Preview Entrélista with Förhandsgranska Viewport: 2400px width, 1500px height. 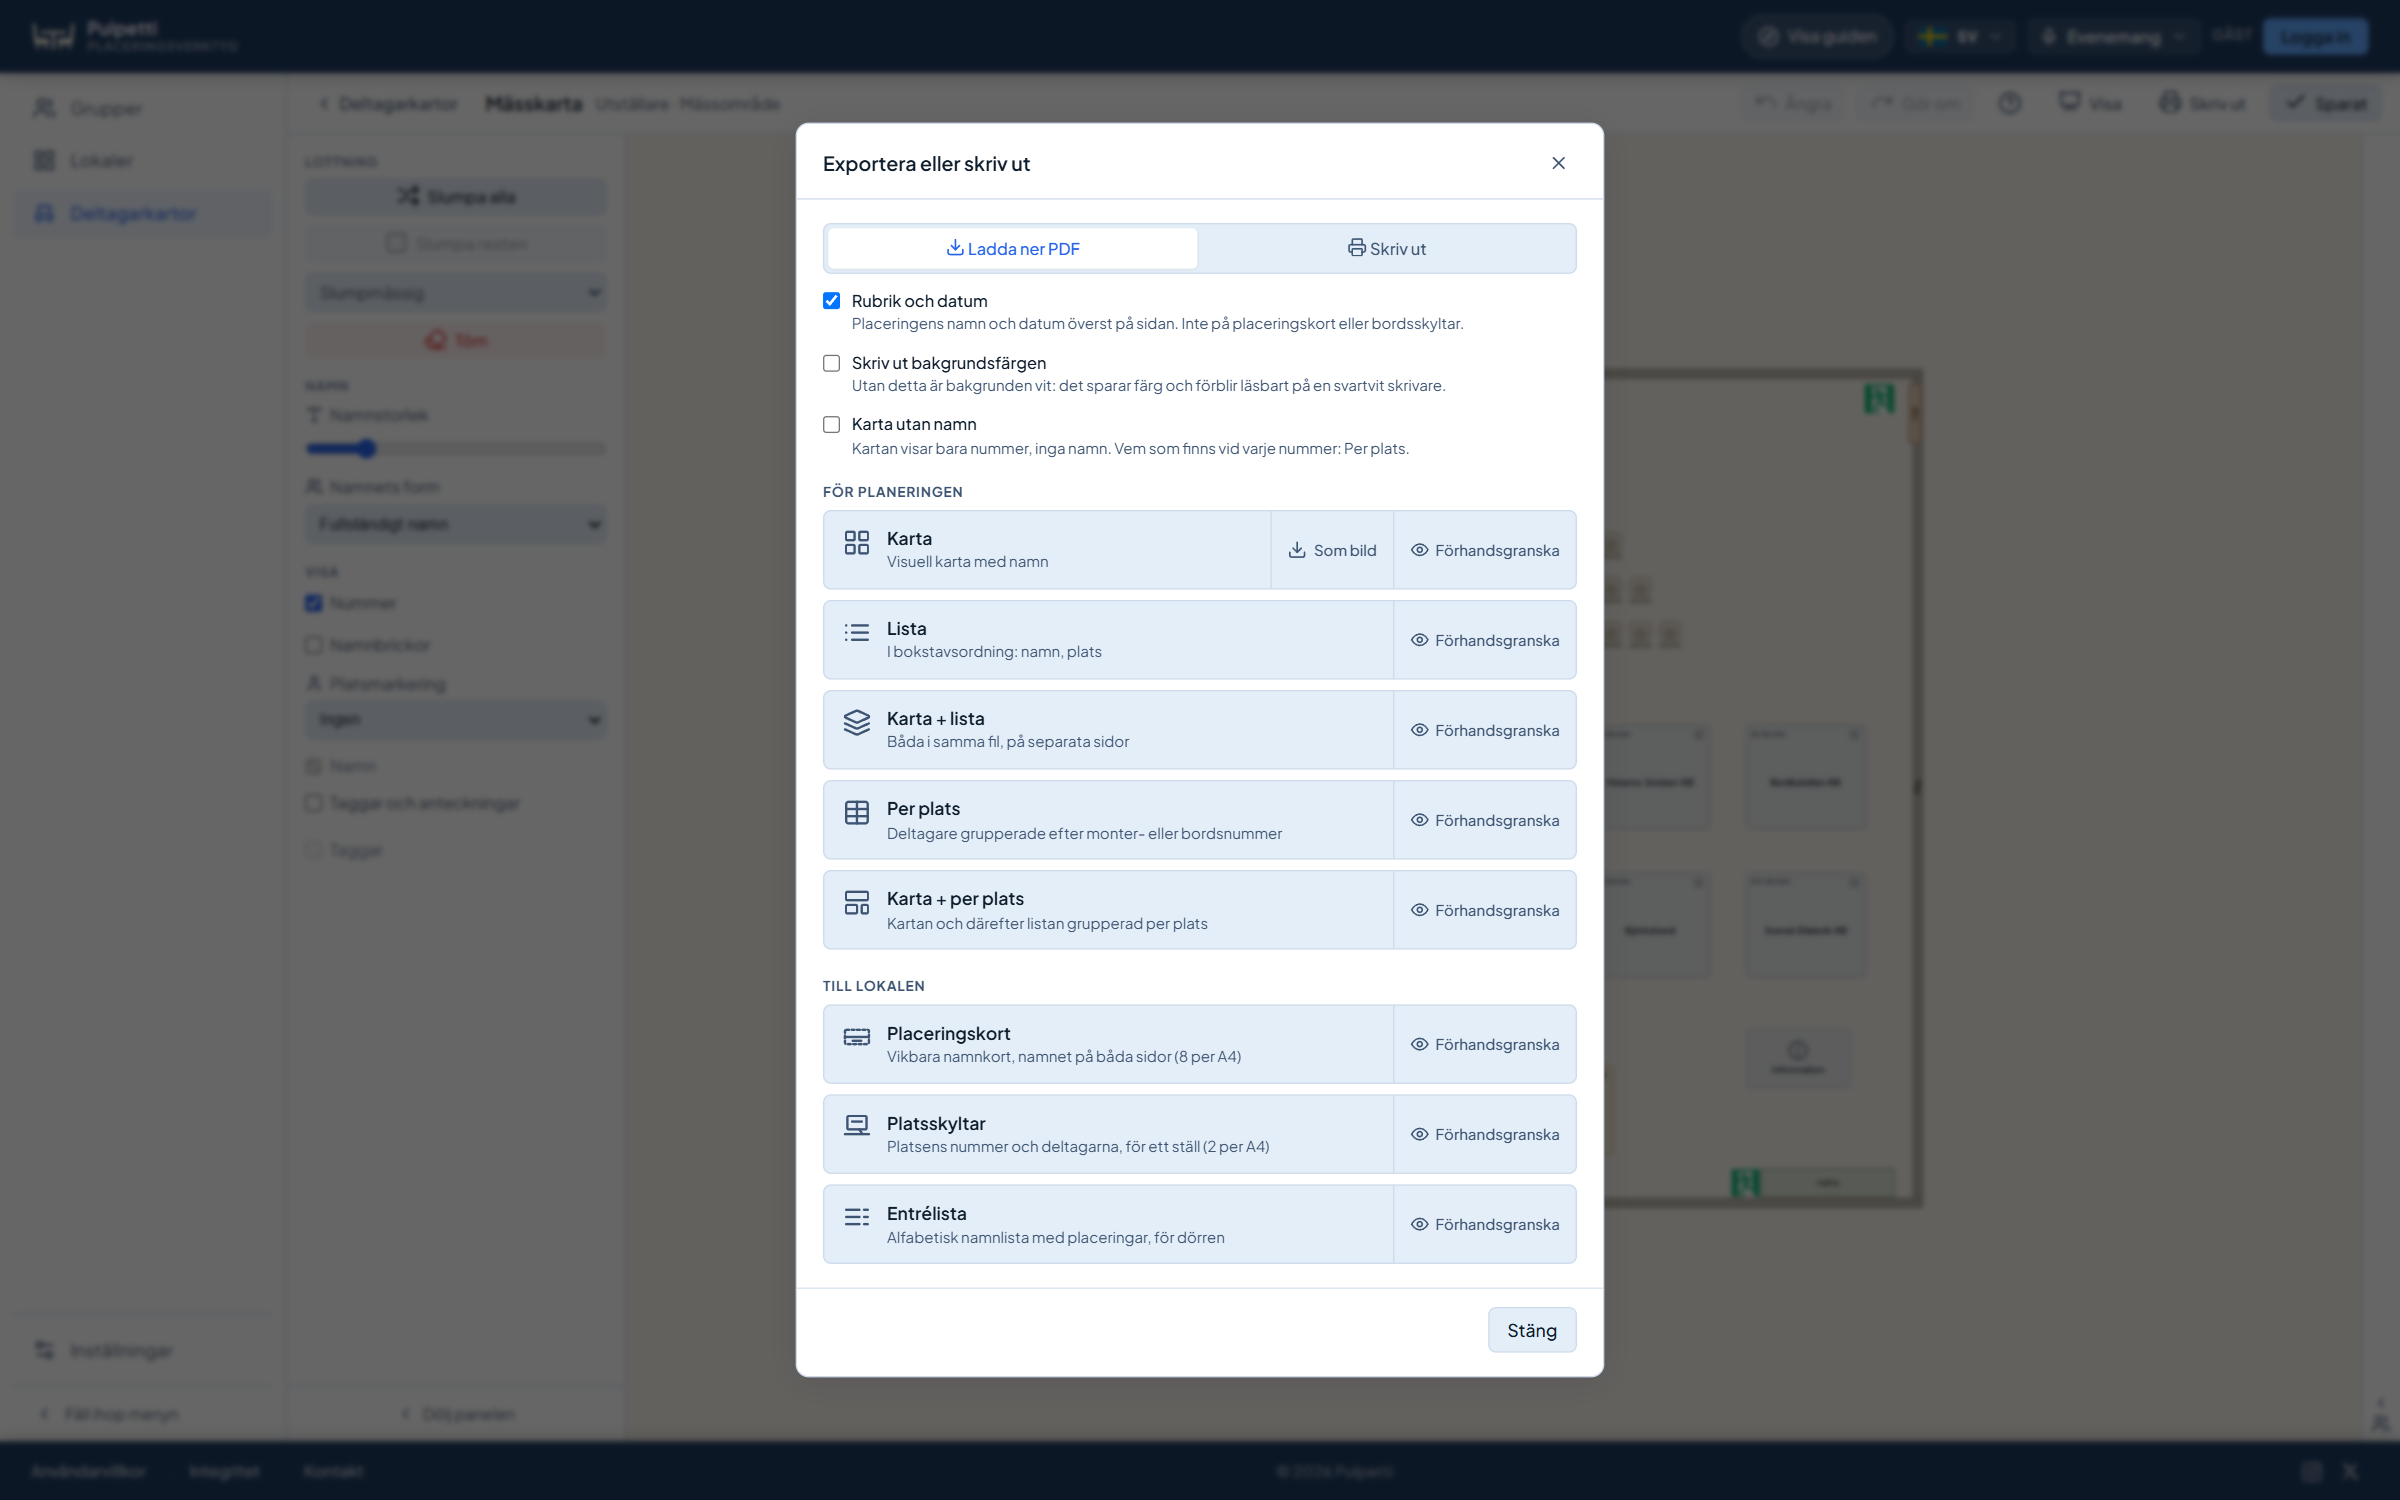[x=1485, y=1225]
